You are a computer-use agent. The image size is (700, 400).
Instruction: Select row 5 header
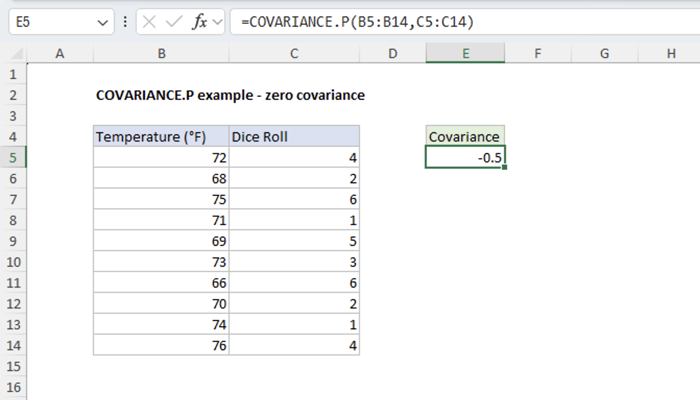pyautogui.click(x=13, y=158)
